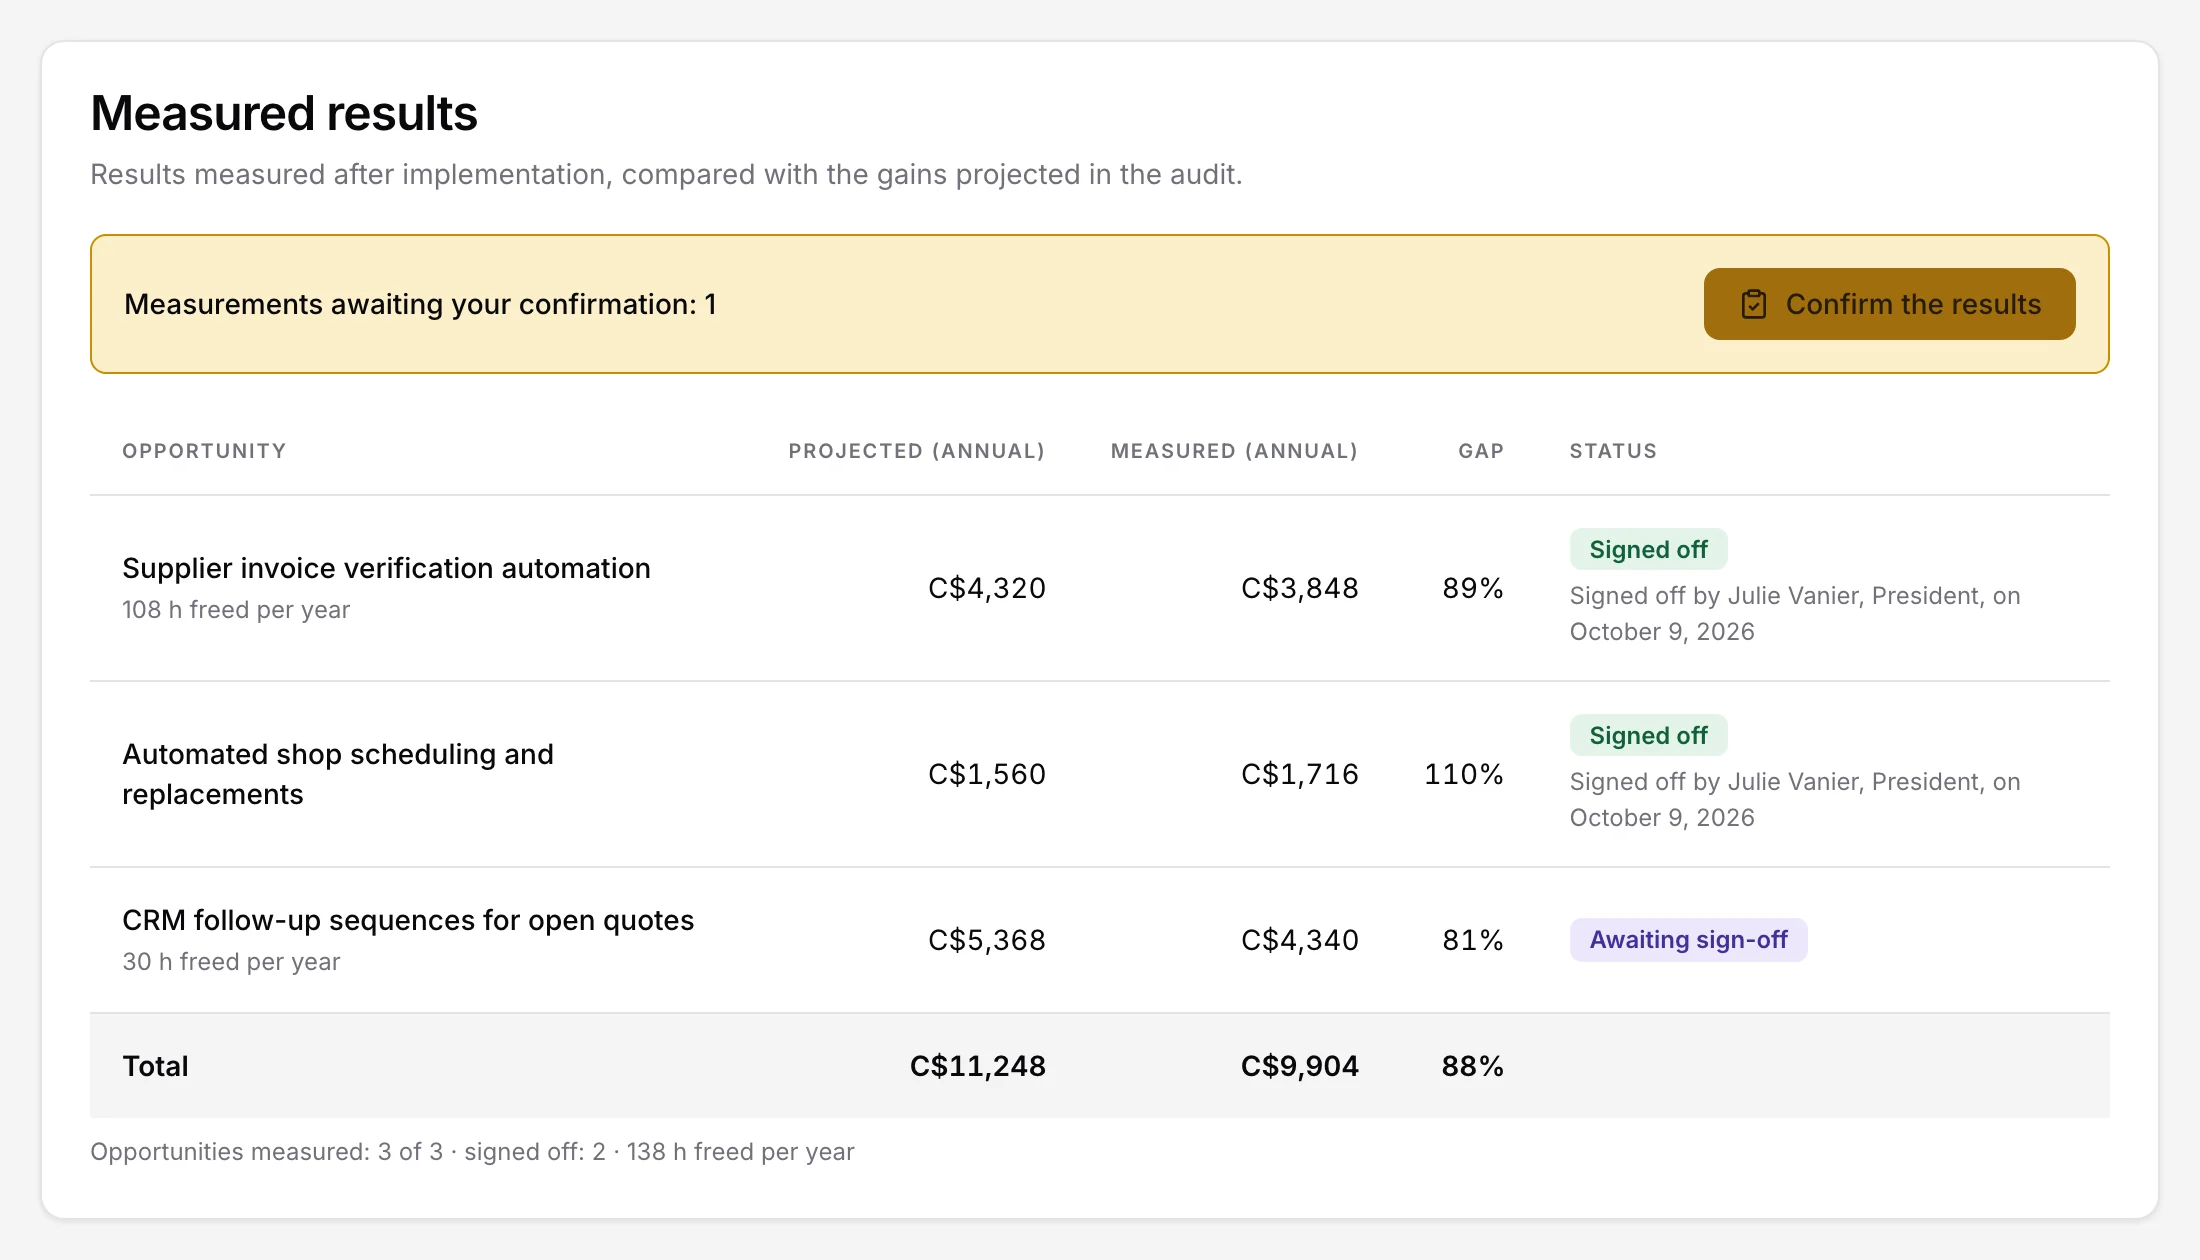Click the total gap 88%
Screen dimensions: 2200x1260
tap(1473, 1066)
